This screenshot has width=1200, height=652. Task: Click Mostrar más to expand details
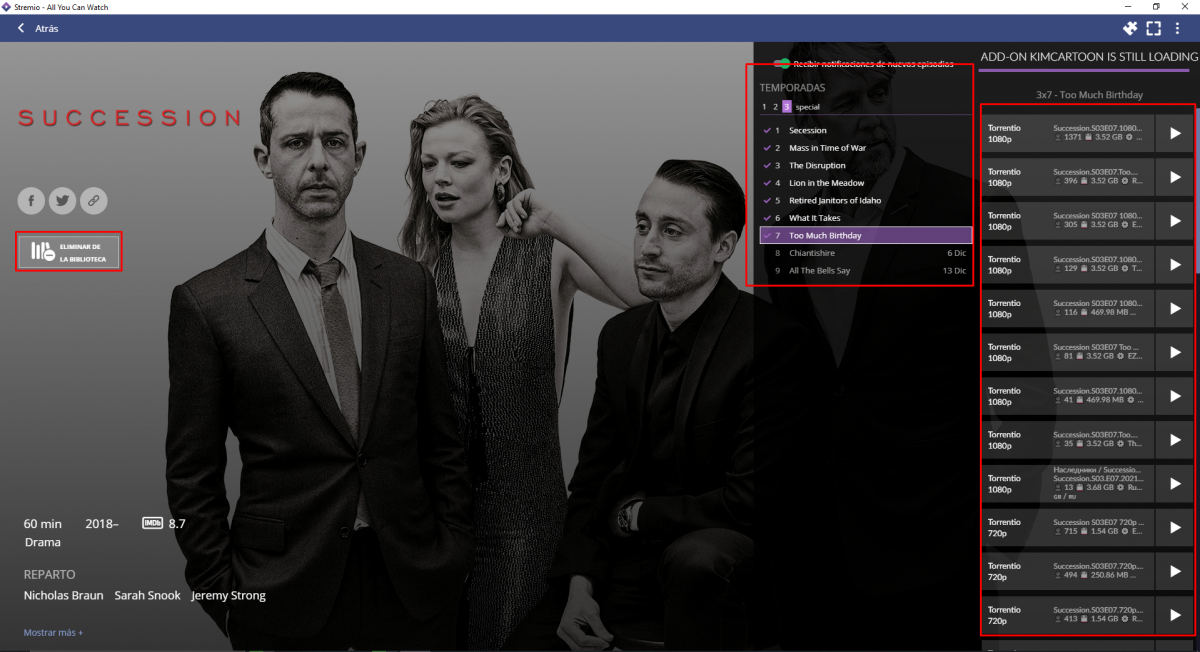(53, 632)
